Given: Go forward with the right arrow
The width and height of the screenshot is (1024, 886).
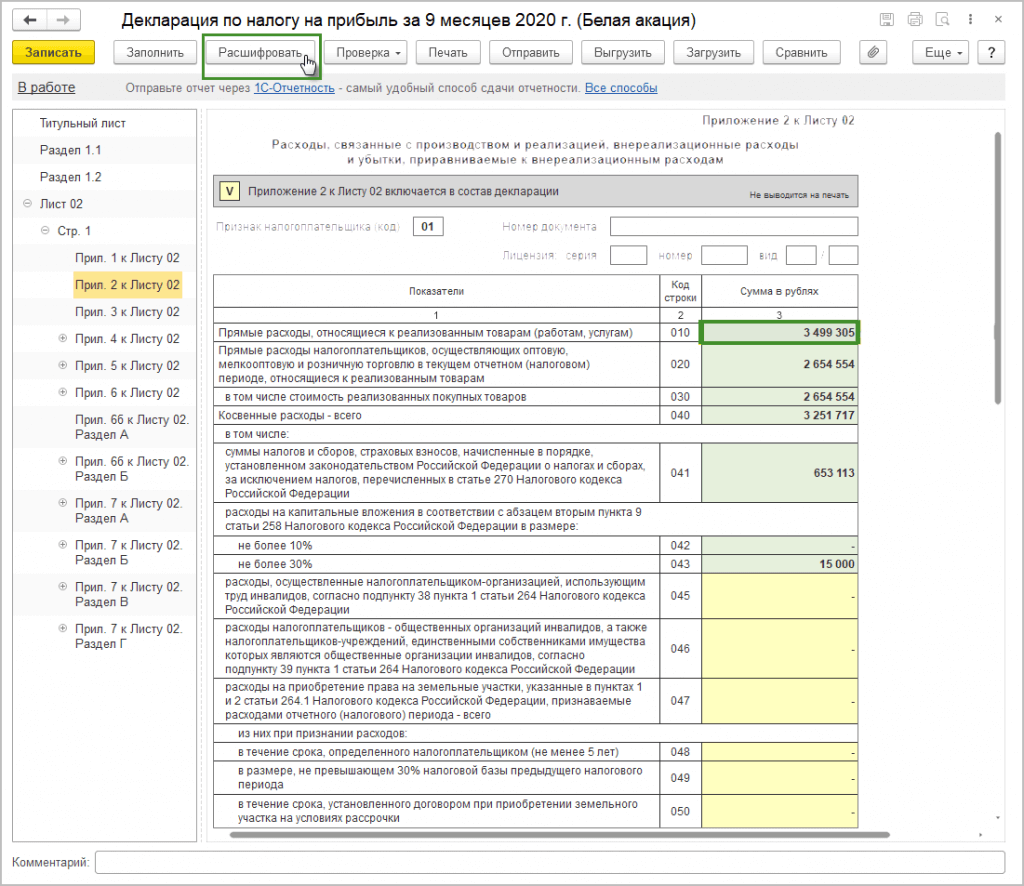Looking at the screenshot, I should (x=62, y=21).
